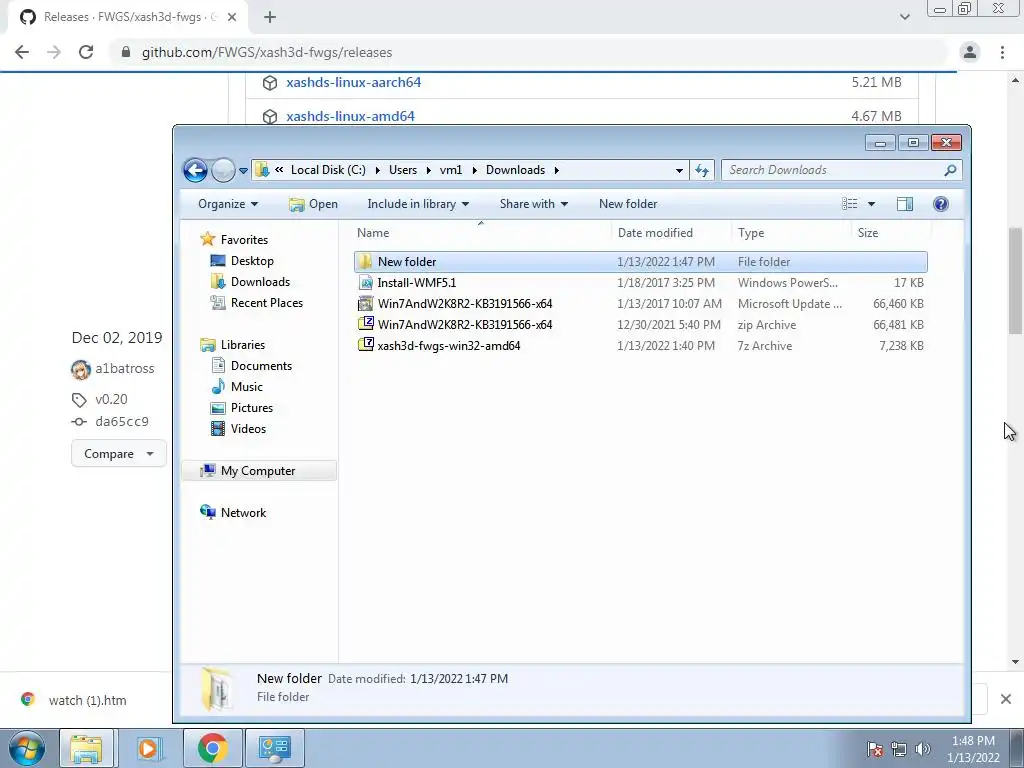This screenshot has width=1024, height=768.
Task: Refresh the Downloads folder view
Action: pyautogui.click(x=702, y=170)
